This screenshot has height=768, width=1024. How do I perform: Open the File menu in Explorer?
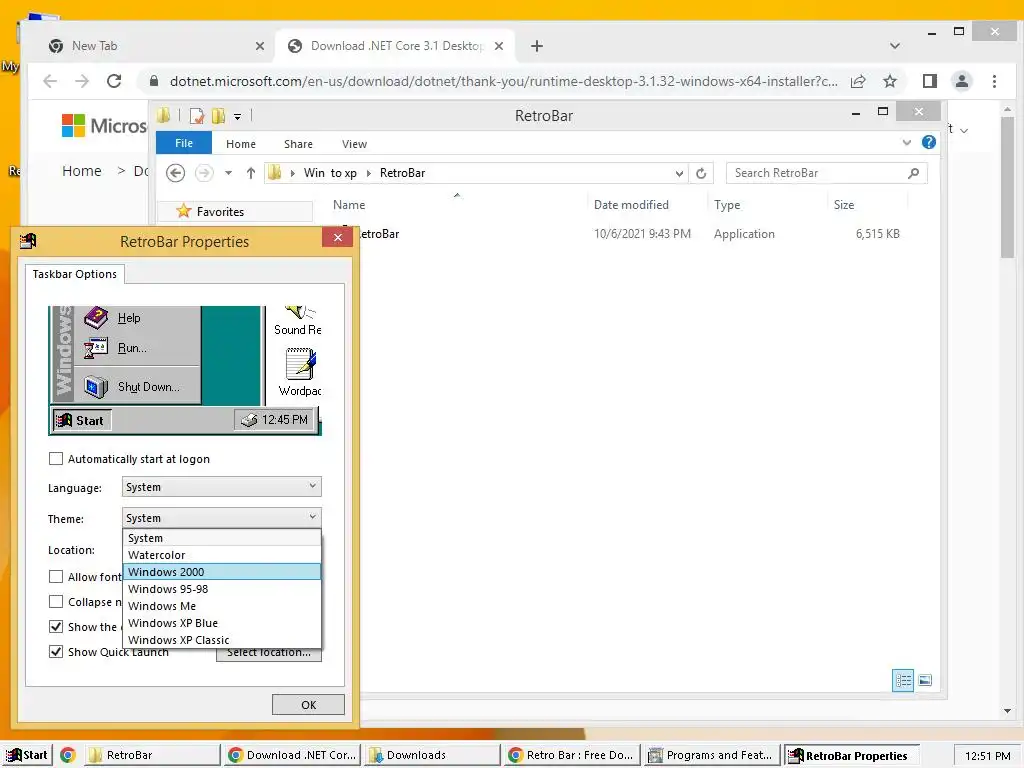[x=184, y=143]
